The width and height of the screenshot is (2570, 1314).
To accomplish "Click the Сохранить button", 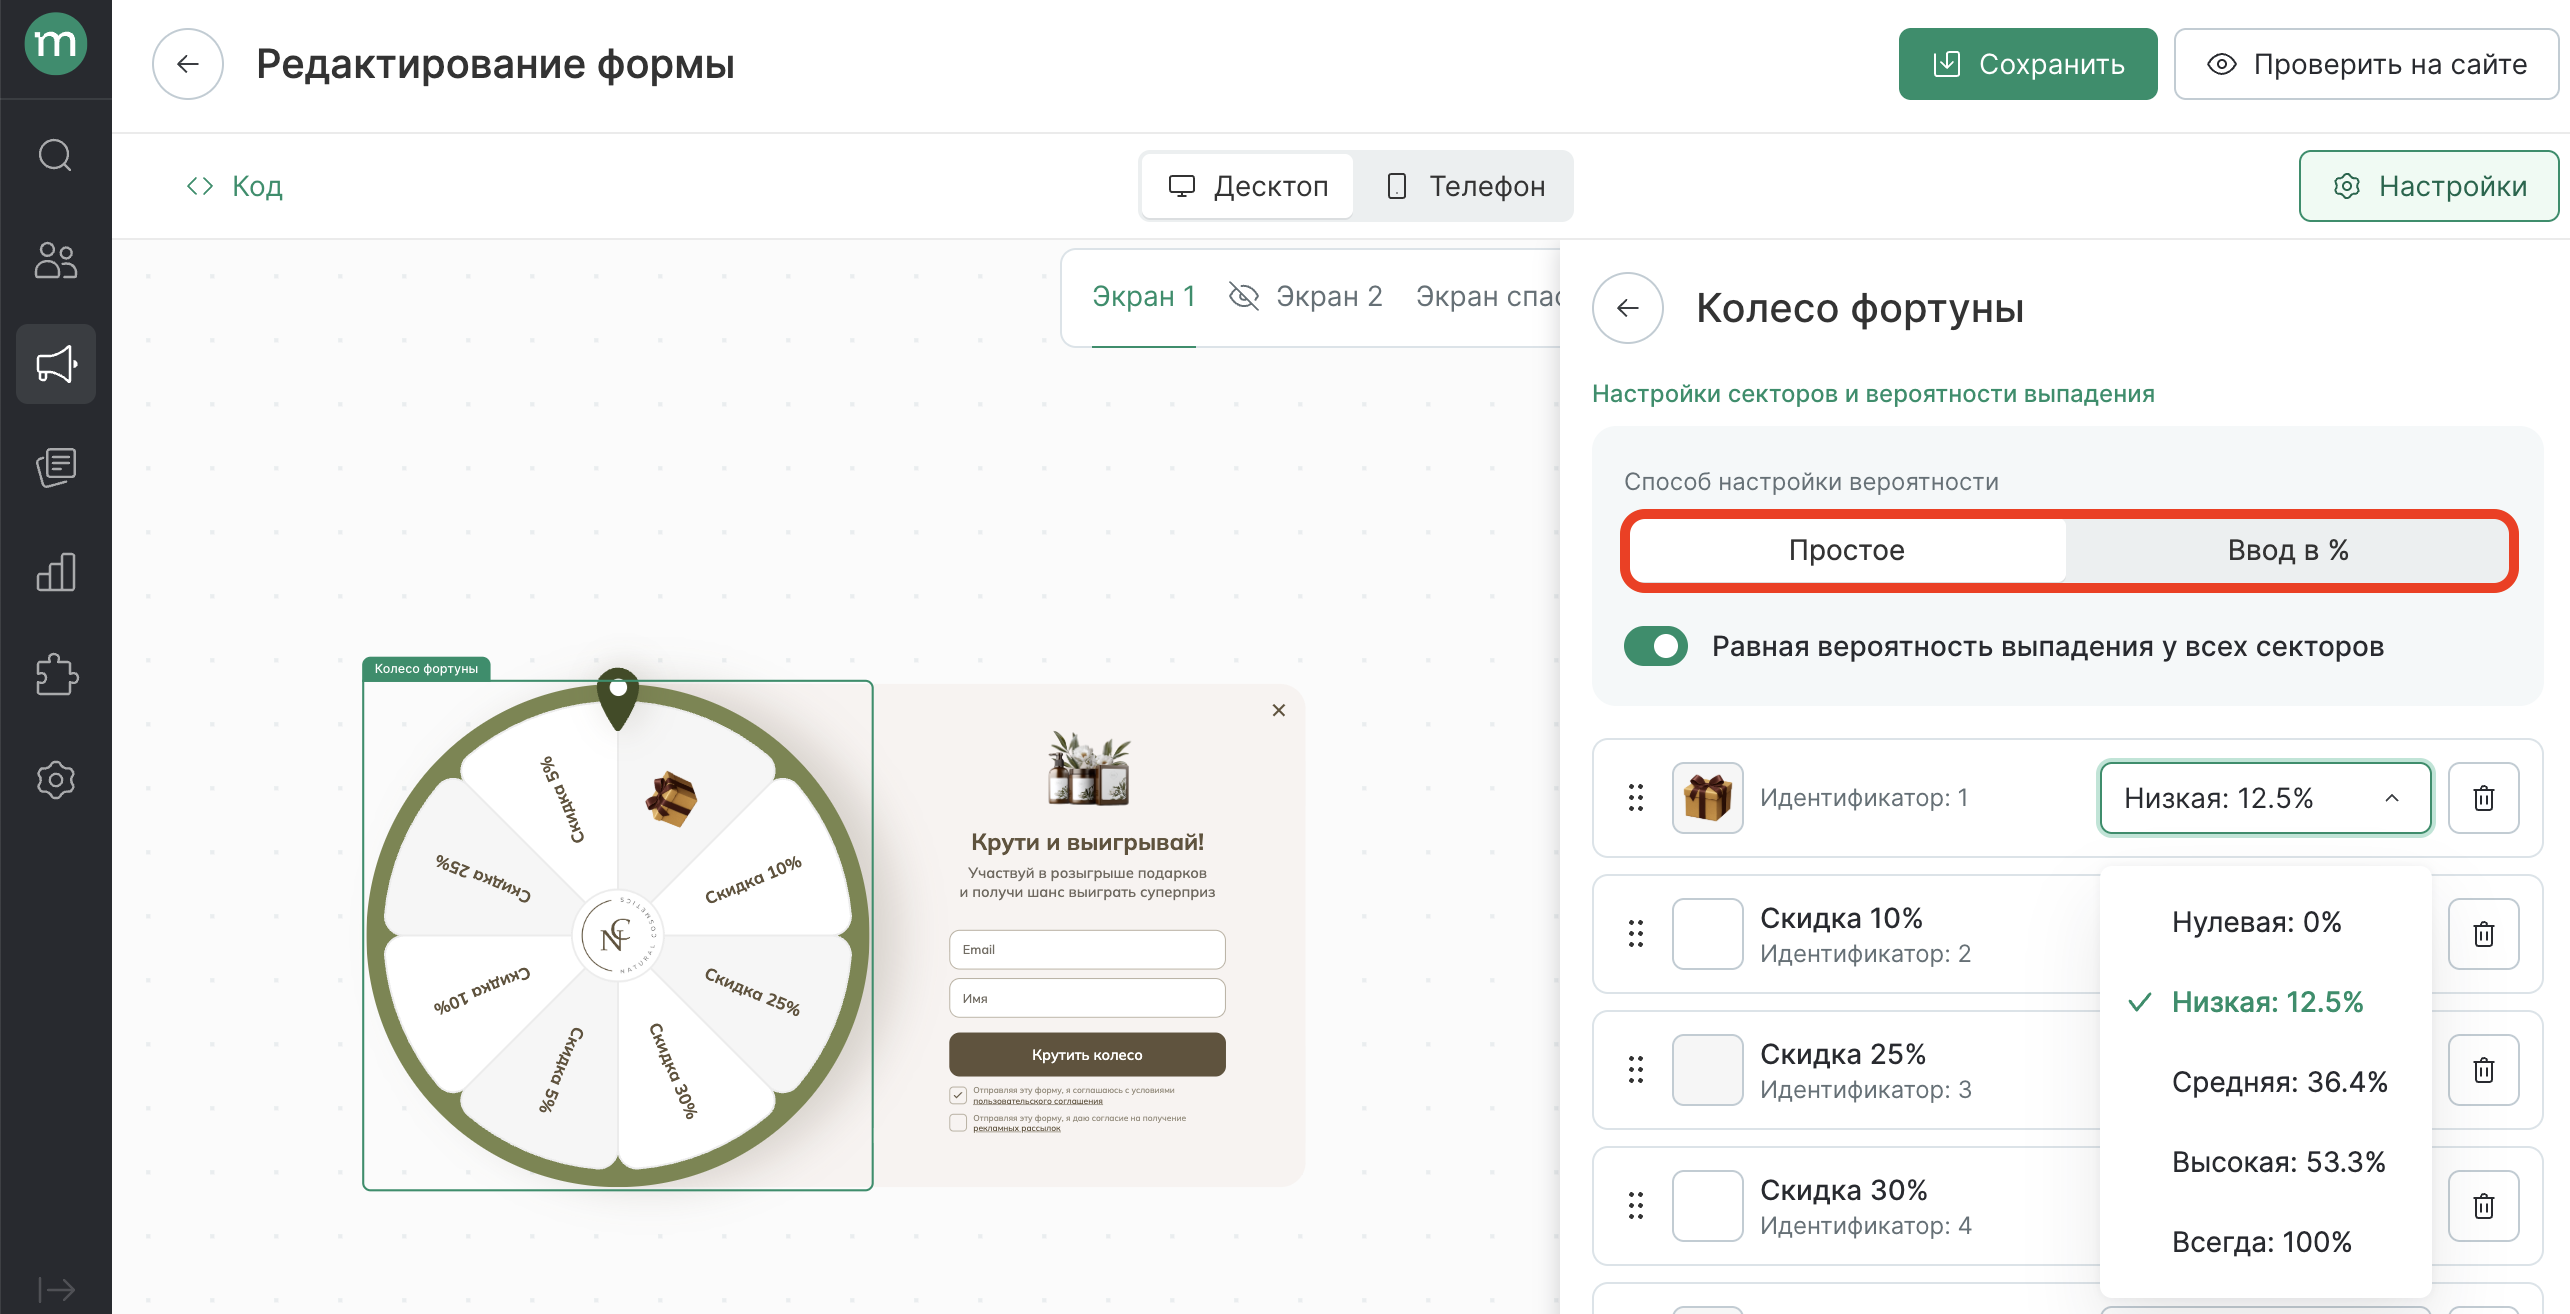I will tap(2027, 64).
